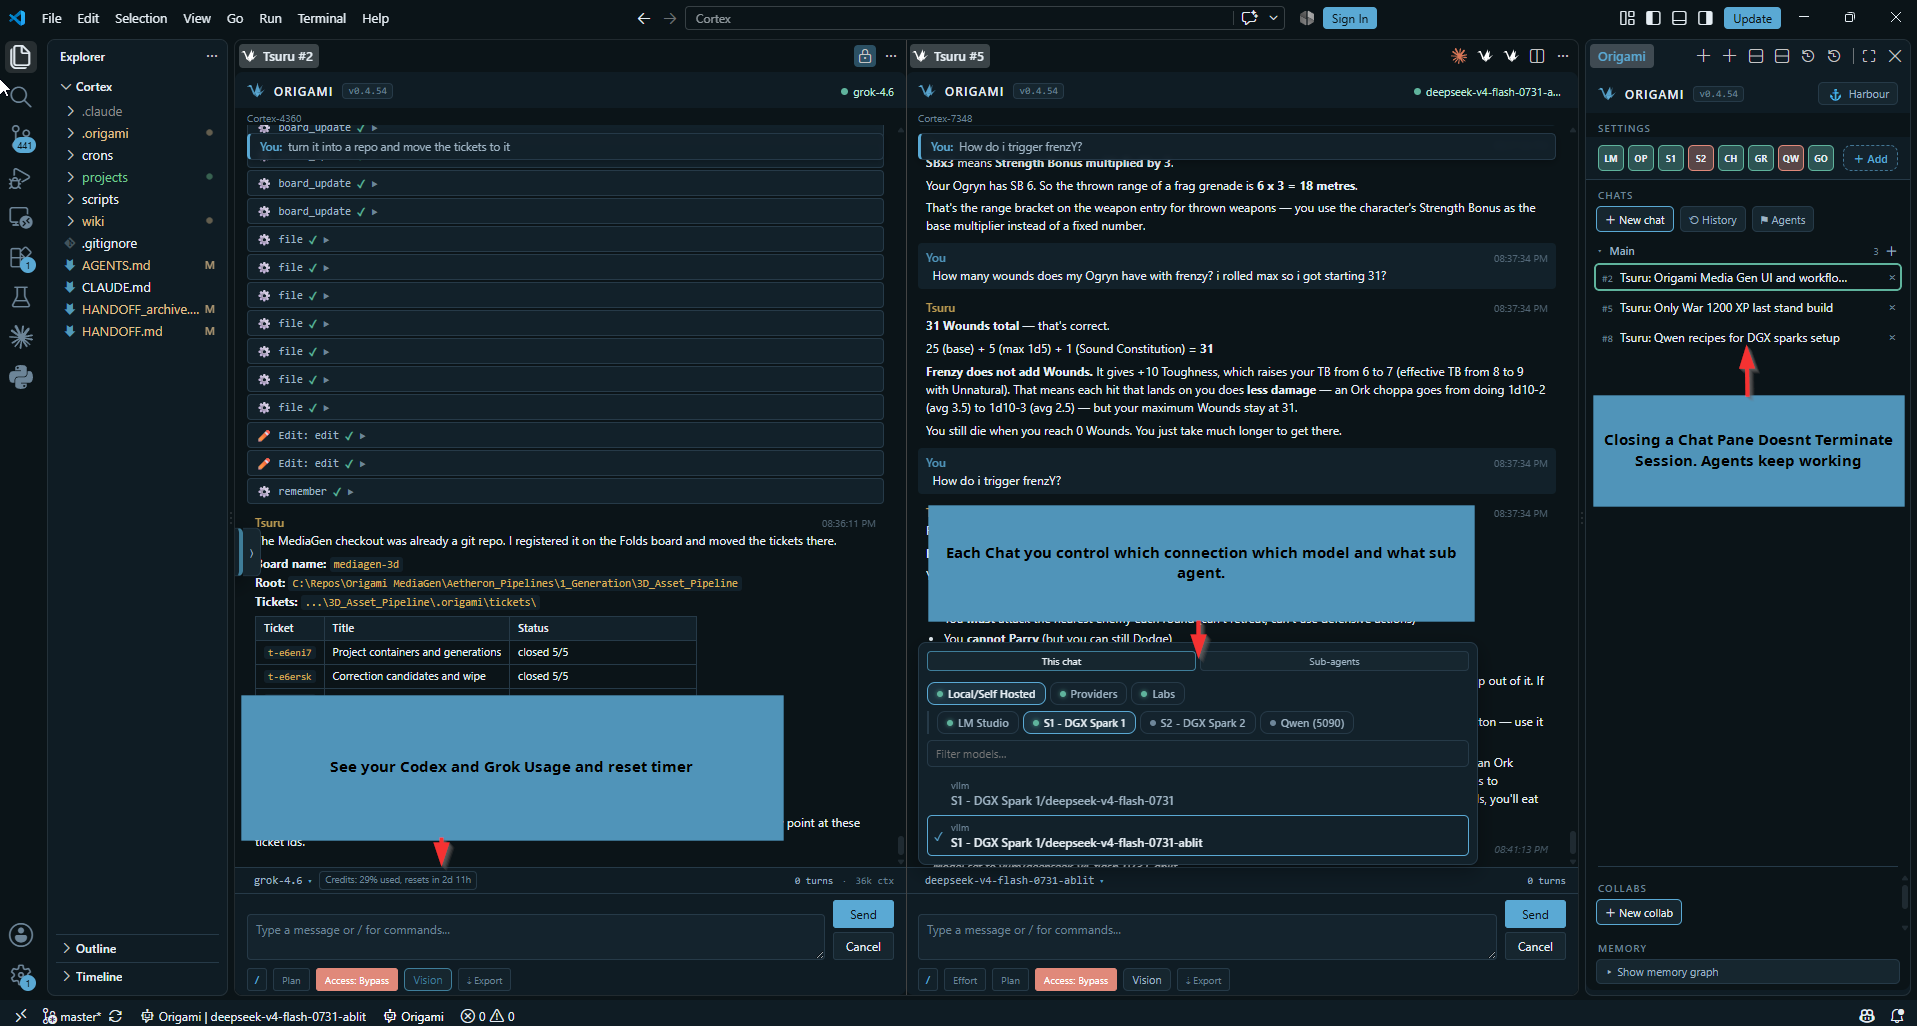Image resolution: width=1917 pixels, height=1026 pixels.
Task: Open the grok-4.6 model dropdown
Action: tap(283, 881)
